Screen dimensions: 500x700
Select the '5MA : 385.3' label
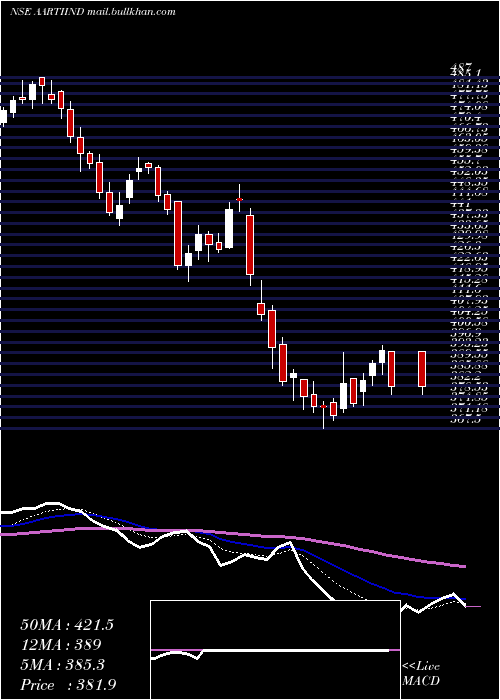pyautogui.click(x=62, y=665)
